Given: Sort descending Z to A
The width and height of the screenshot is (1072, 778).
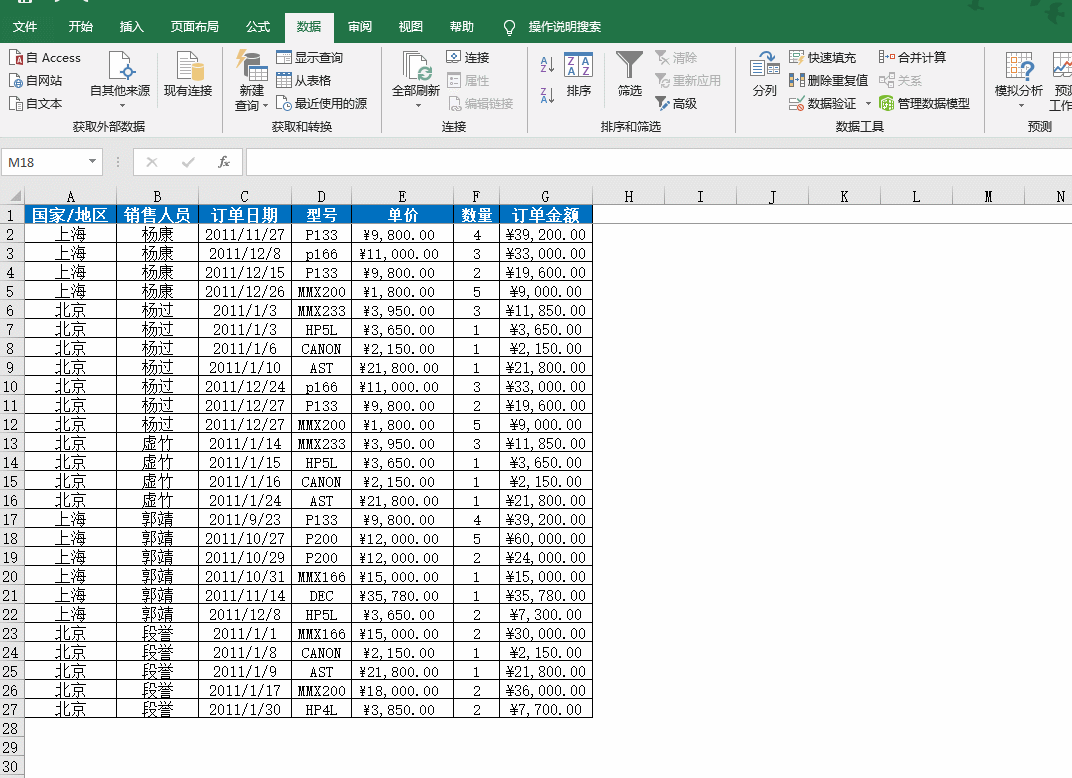Looking at the screenshot, I should coord(547,95).
